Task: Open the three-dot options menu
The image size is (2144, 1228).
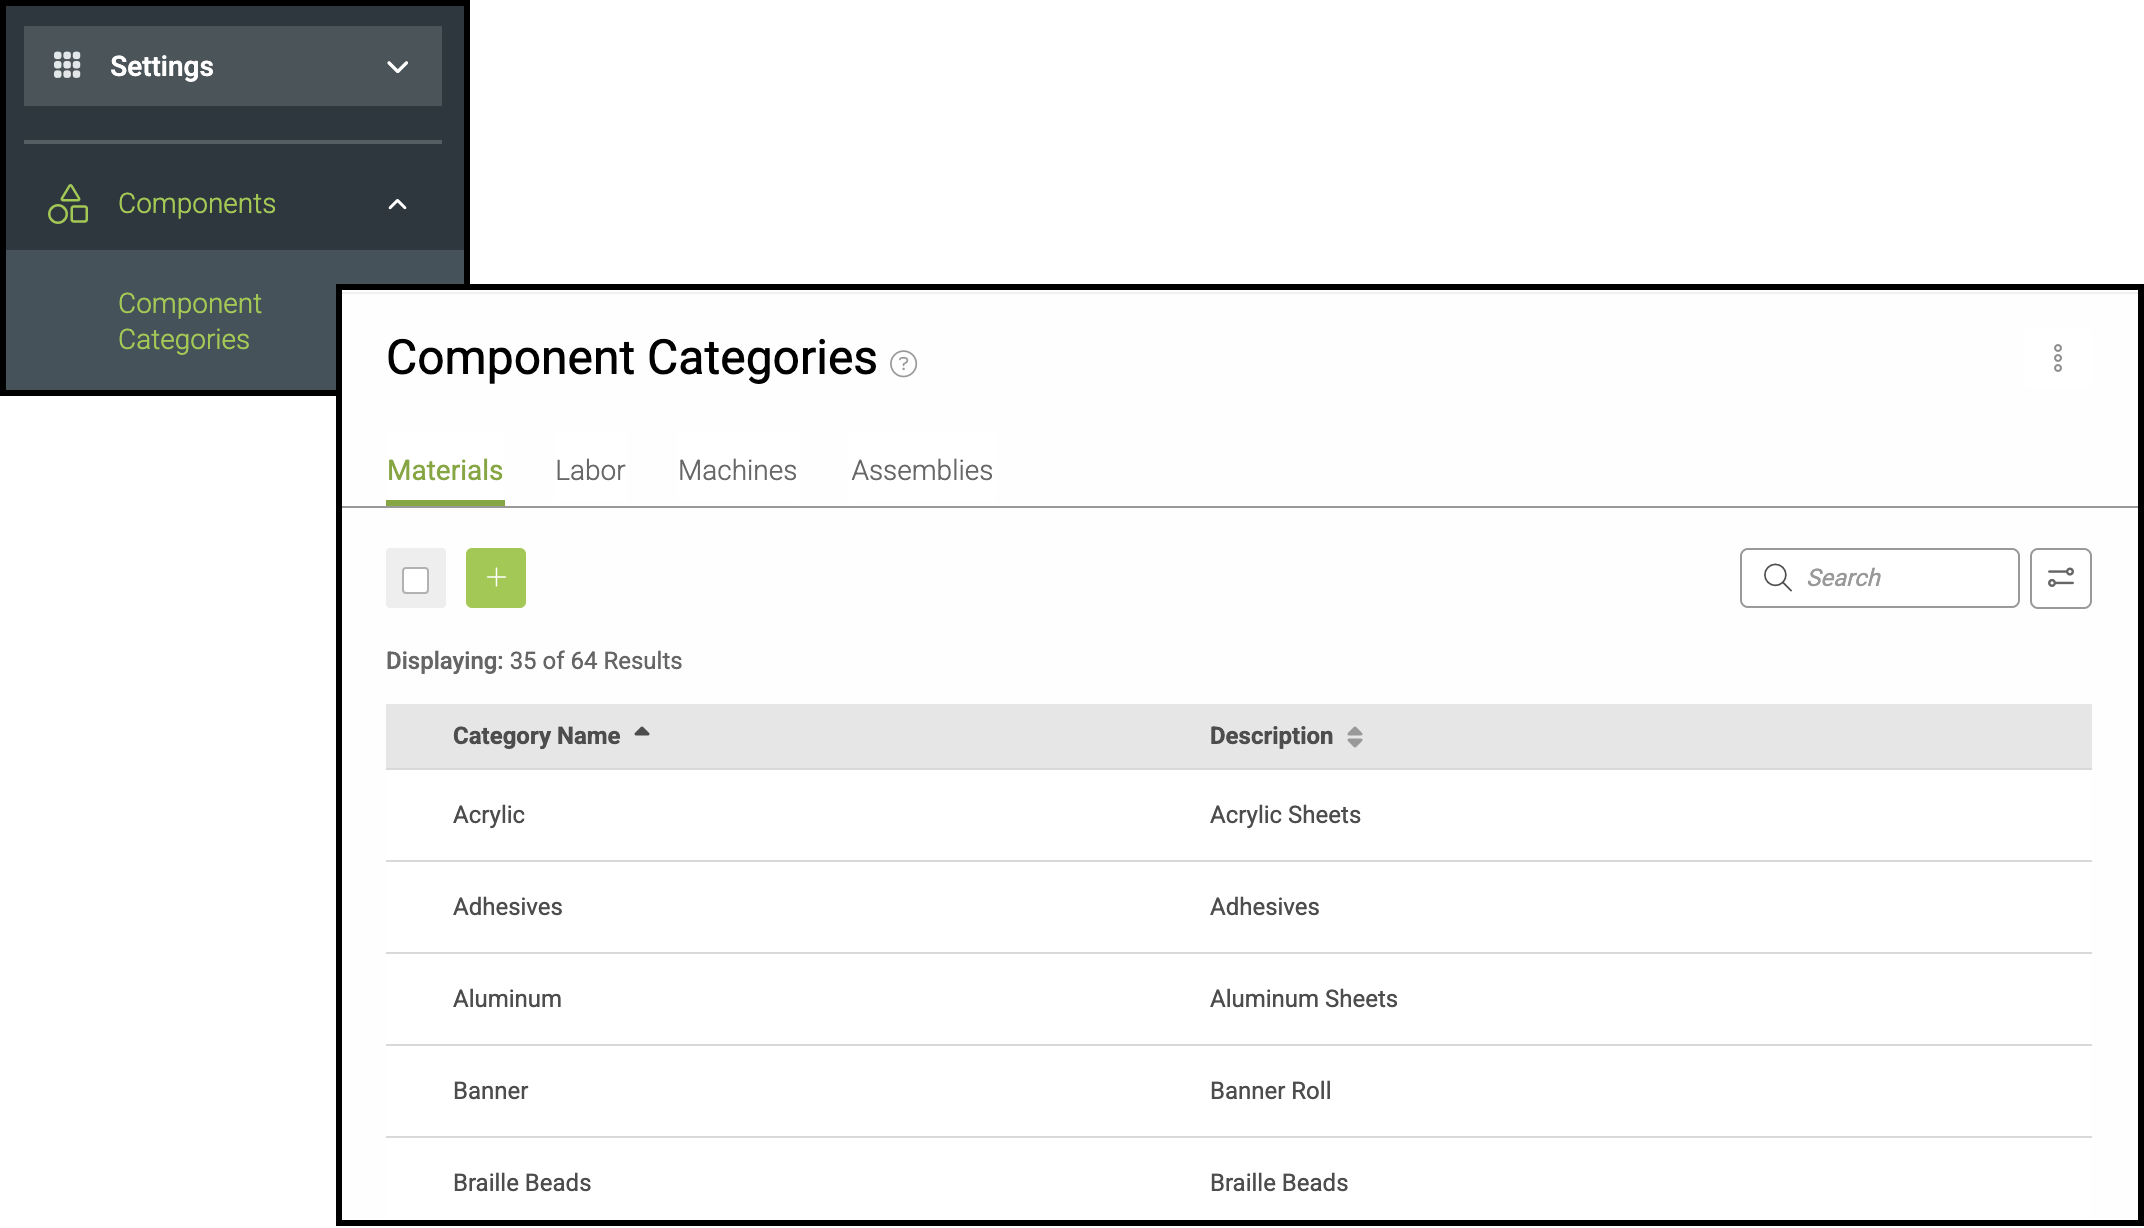Action: click(2057, 358)
